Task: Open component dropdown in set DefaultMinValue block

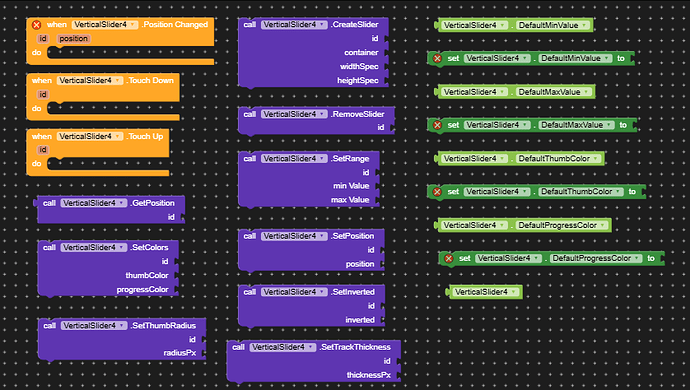Action: tap(497, 58)
